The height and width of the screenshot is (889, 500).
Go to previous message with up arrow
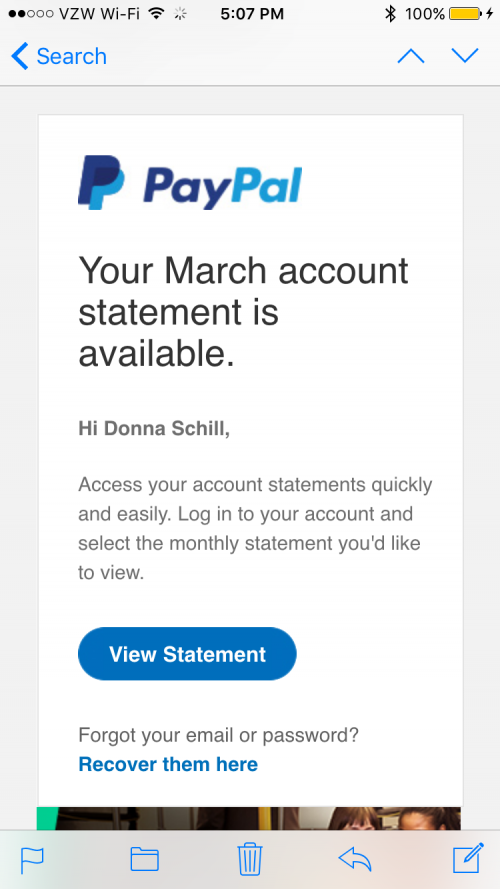[x=411, y=56]
